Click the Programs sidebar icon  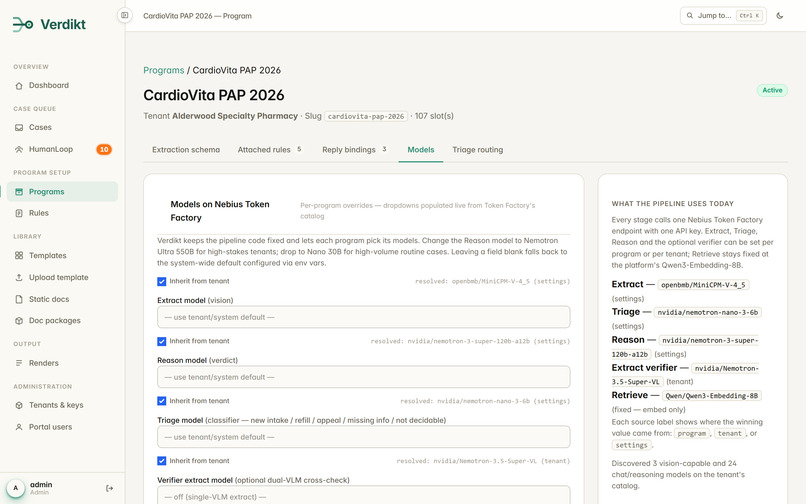click(x=19, y=192)
